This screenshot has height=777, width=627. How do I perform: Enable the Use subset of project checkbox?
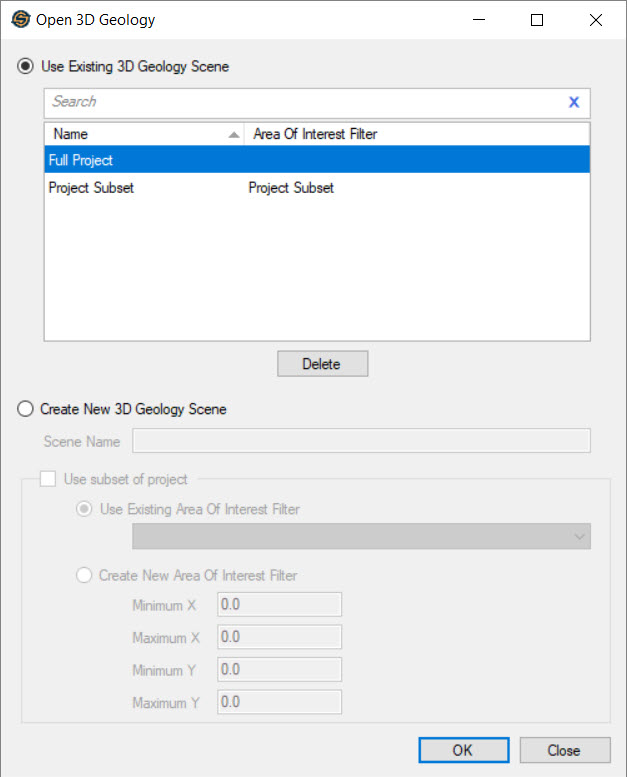[48, 479]
